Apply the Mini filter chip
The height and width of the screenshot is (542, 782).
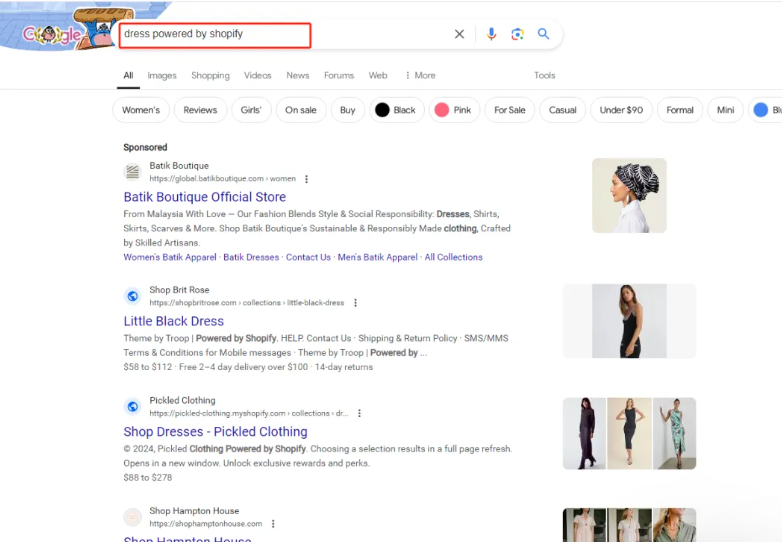[x=726, y=110]
